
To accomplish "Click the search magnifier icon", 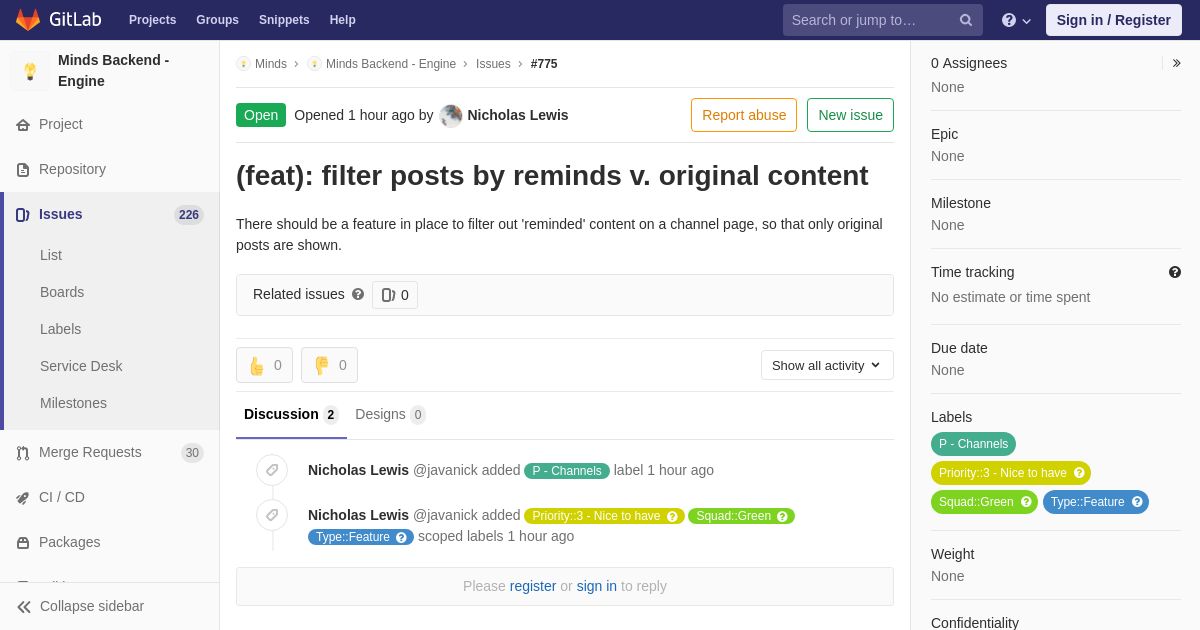I will [x=965, y=20].
